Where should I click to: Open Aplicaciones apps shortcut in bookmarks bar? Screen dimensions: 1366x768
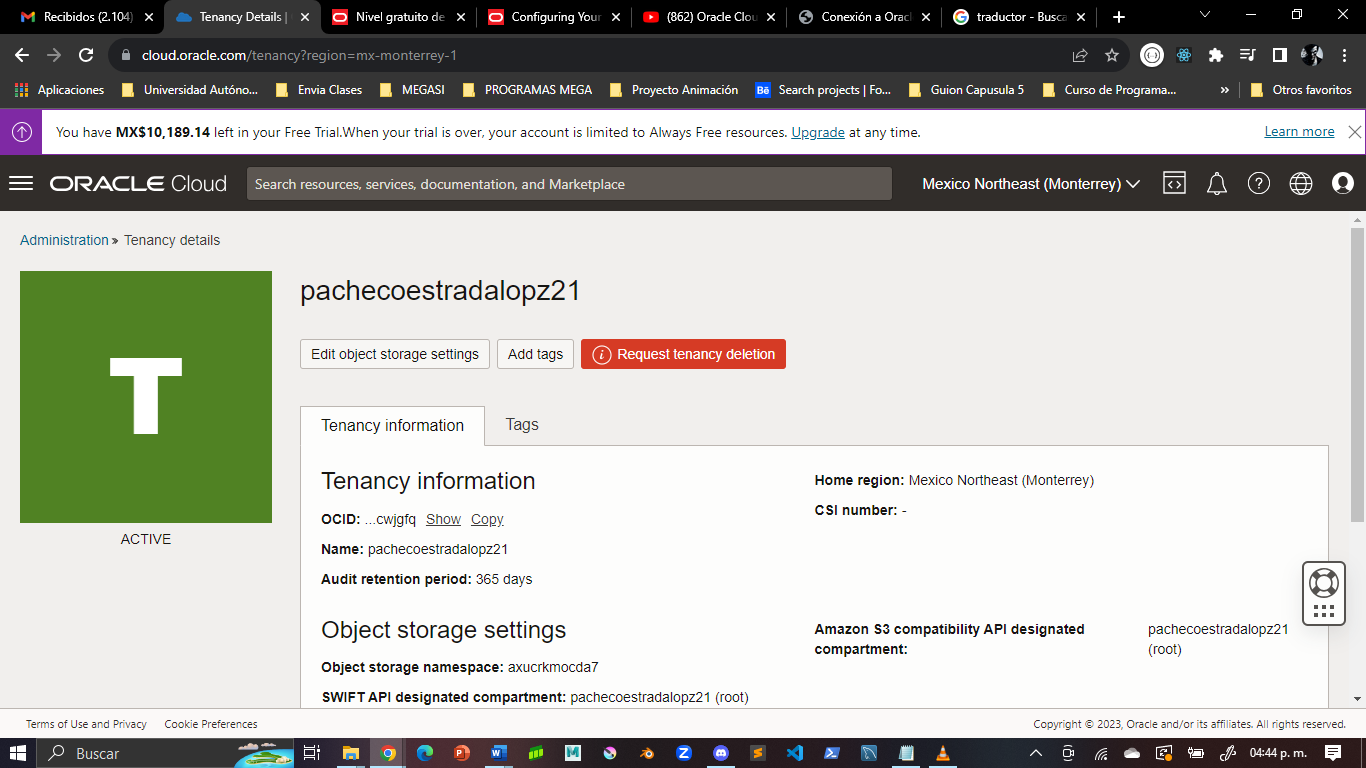pyautogui.click(x=60, y=90)
